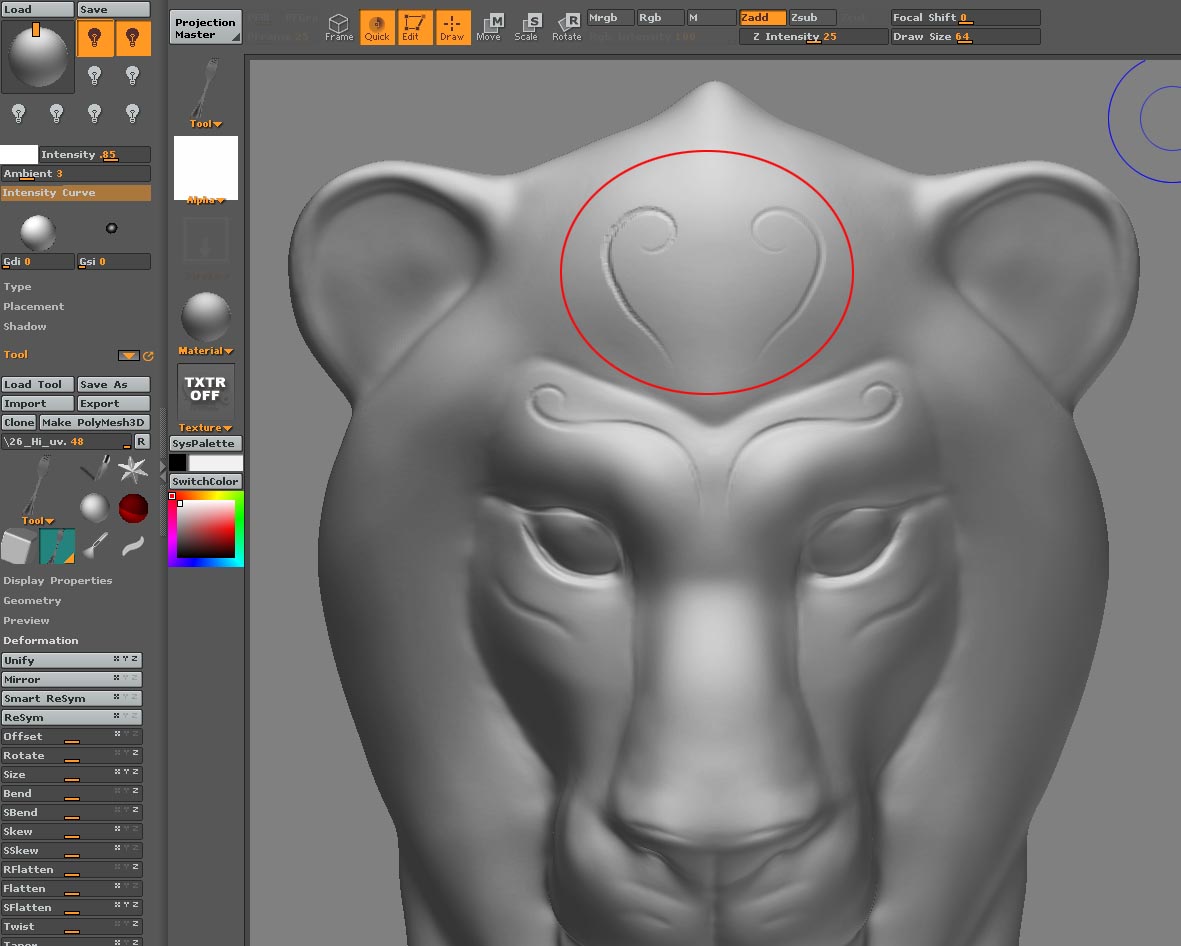Toggle Draw mode in the top toolbar

(452, 27)
